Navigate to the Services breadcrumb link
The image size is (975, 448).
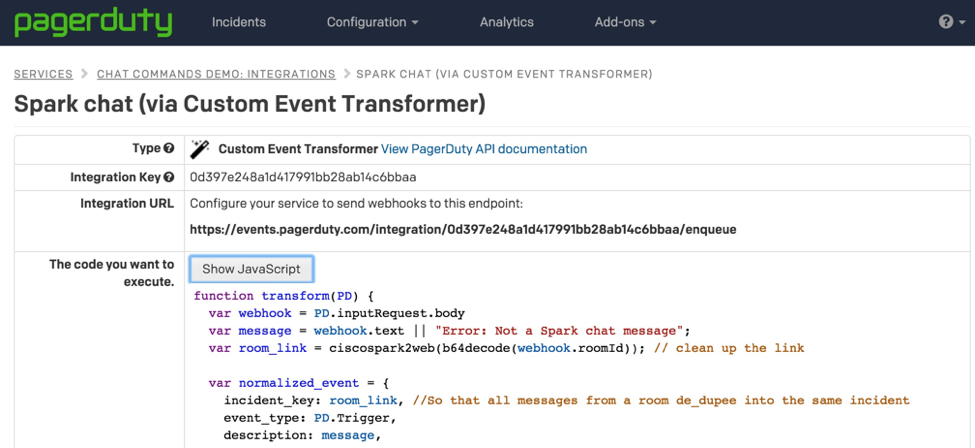(43, 74)
